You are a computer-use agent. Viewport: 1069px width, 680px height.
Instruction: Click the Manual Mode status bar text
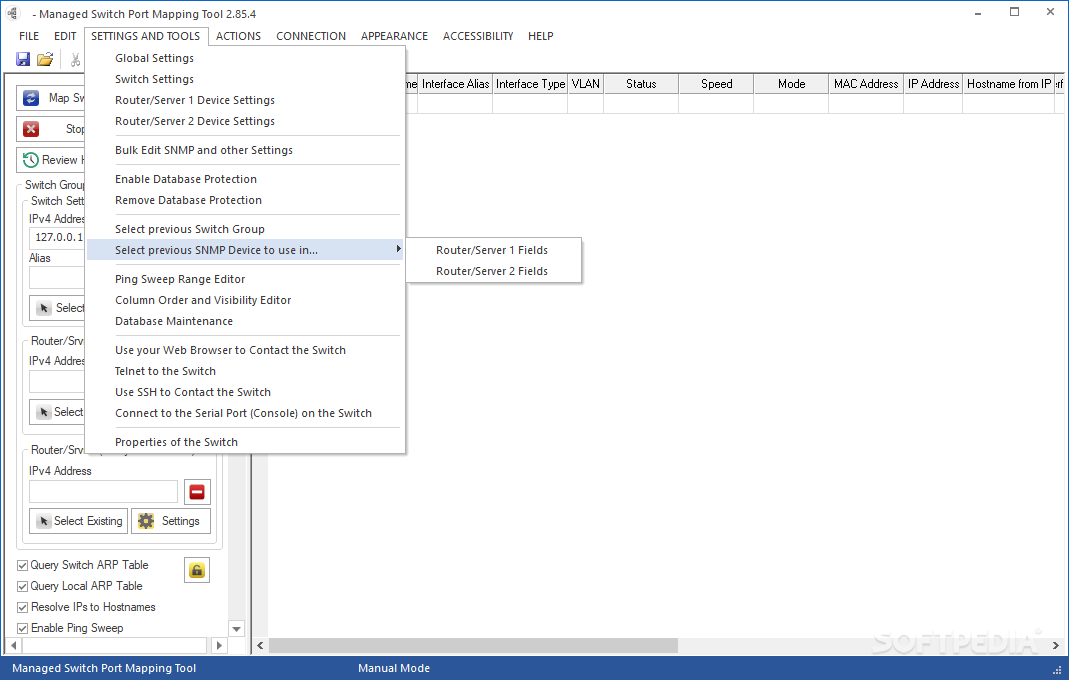pos(394,668)
